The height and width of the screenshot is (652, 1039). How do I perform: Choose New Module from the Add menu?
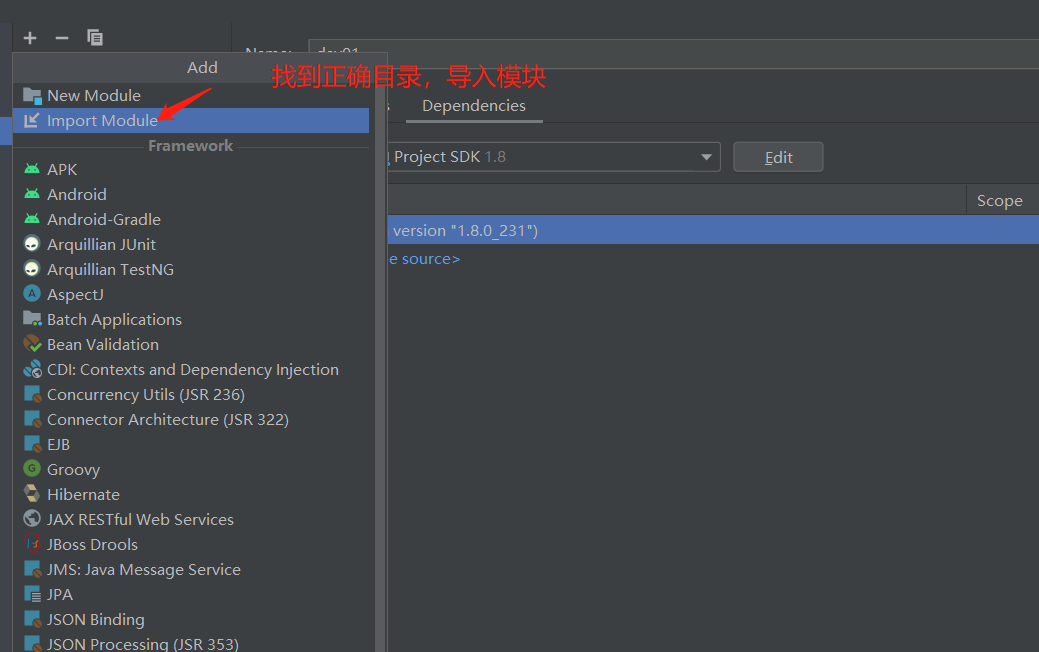[x=92, y=95]
